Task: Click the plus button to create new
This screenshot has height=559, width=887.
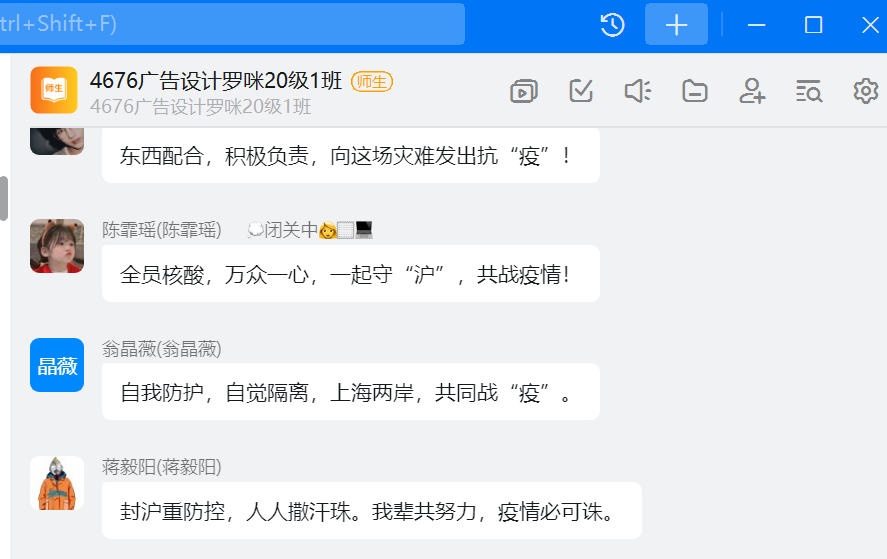Action: coord(676,25)
